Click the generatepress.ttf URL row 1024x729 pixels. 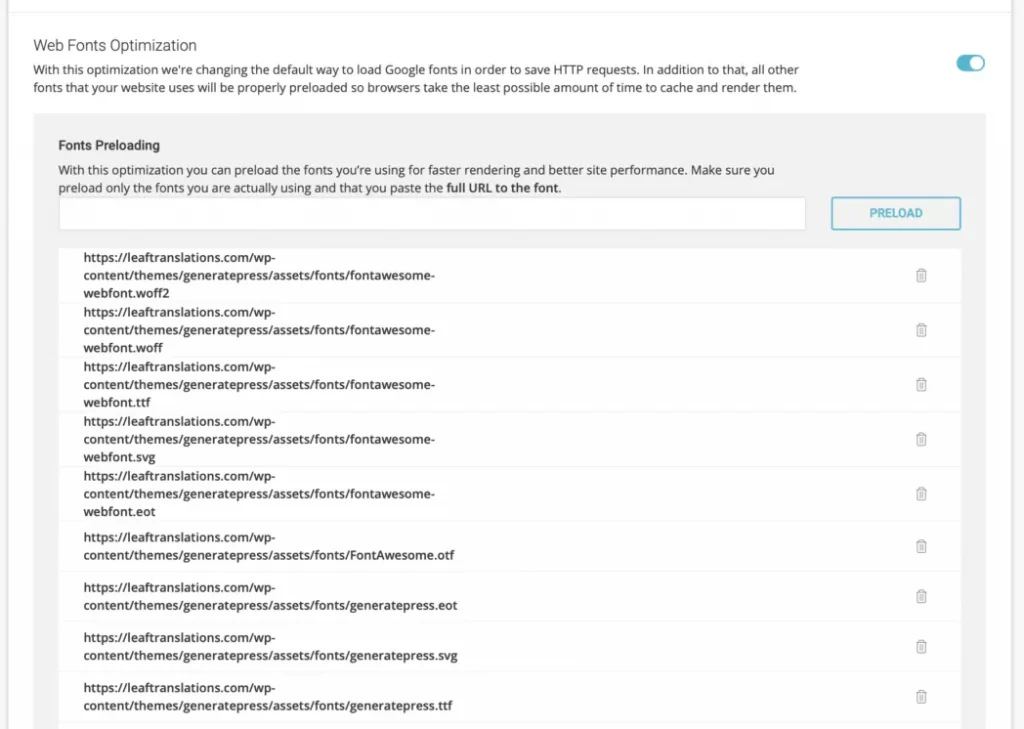(x=509, y=697)
